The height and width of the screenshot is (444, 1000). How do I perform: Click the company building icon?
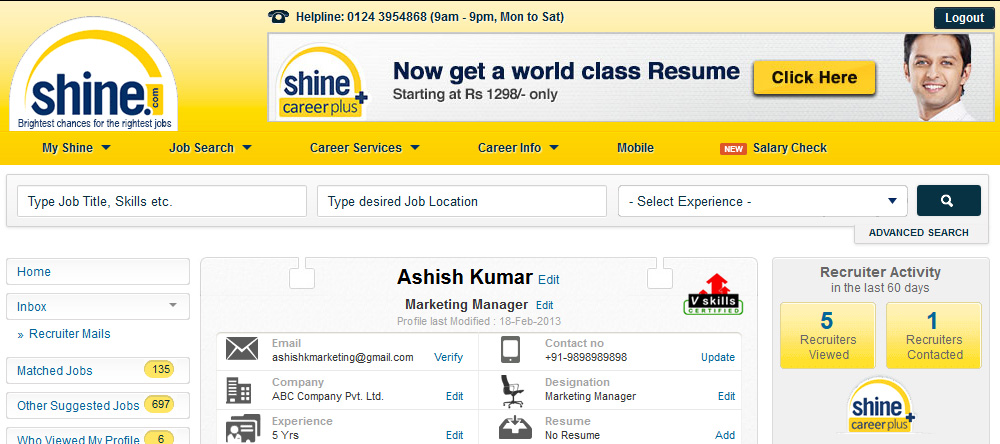239,390
